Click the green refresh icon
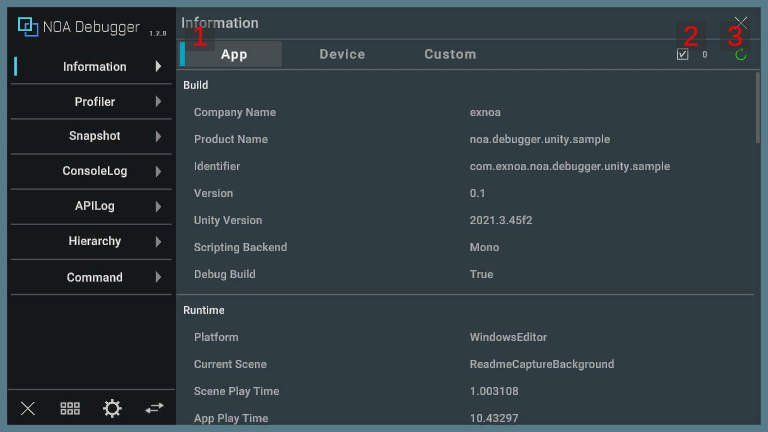This screenshot has width=768, height=432. click(x=741, y=55)
